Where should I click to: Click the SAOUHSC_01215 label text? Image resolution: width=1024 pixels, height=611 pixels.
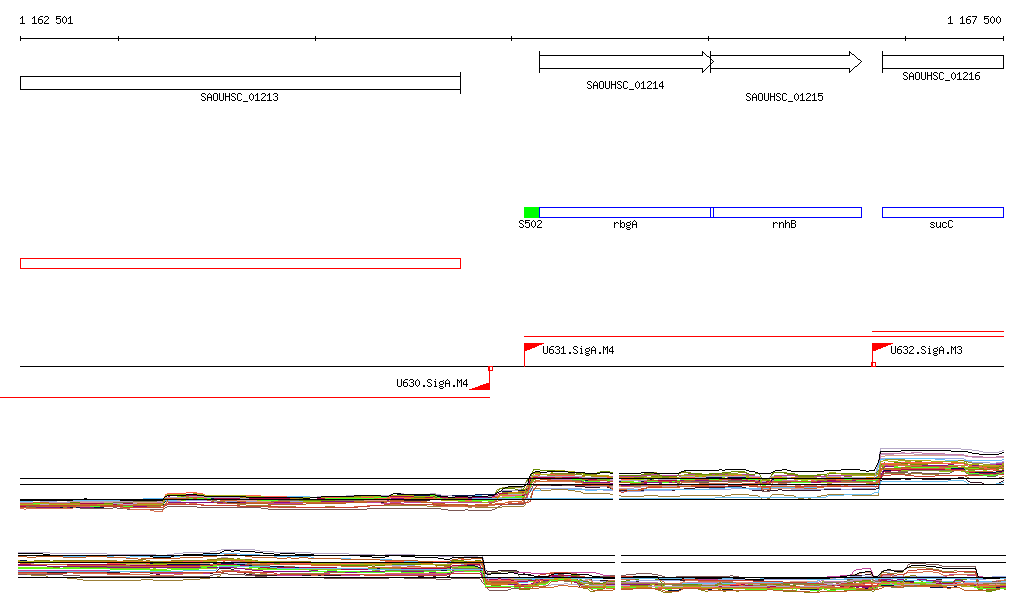pos(784,97)
